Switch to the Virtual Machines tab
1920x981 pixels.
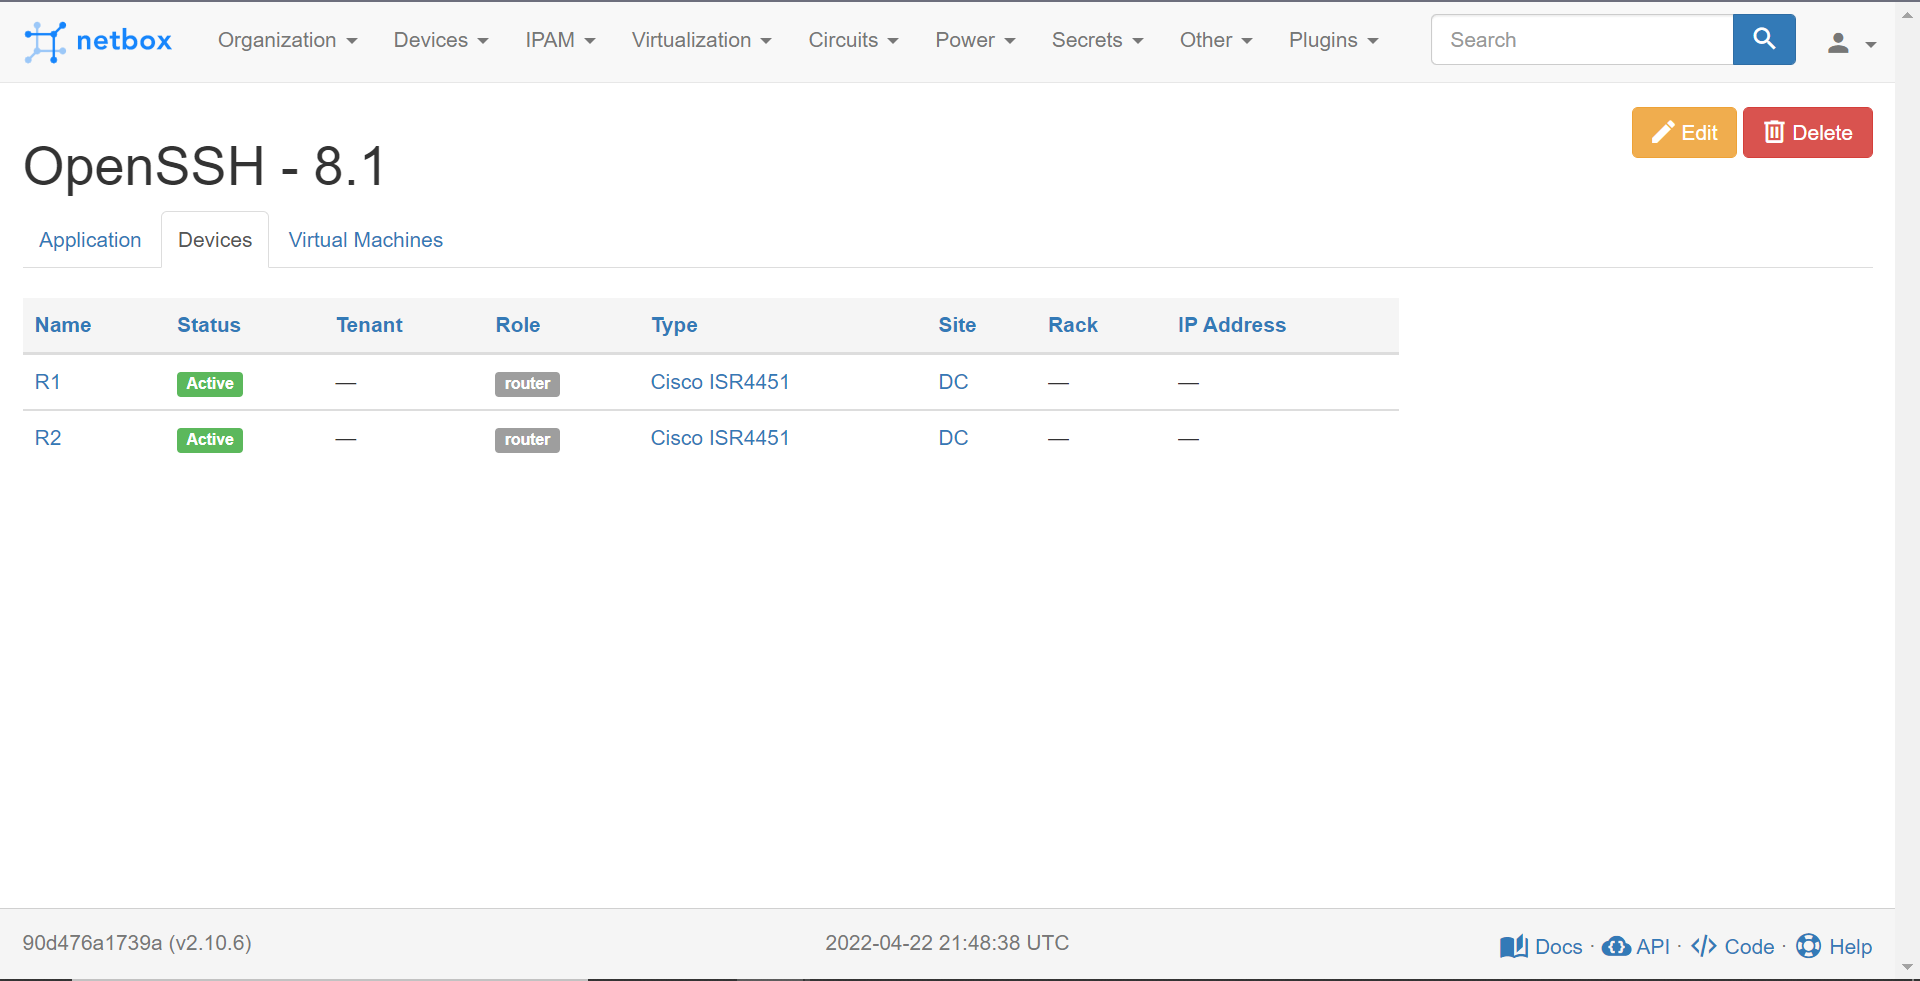366,240
